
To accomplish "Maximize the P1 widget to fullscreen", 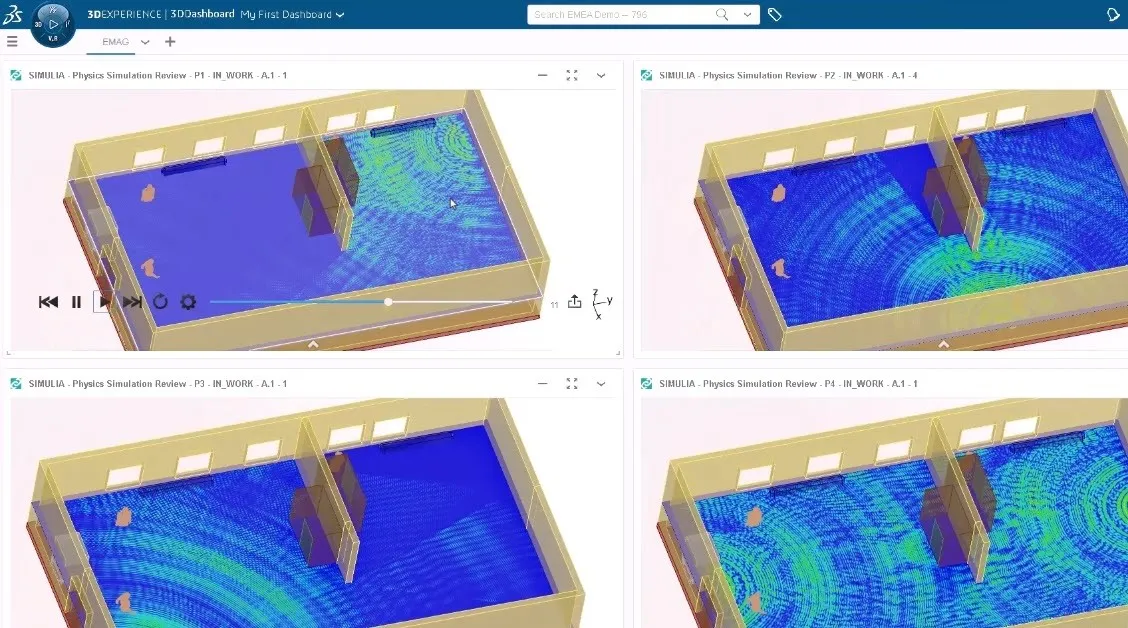I will (572, 75).
